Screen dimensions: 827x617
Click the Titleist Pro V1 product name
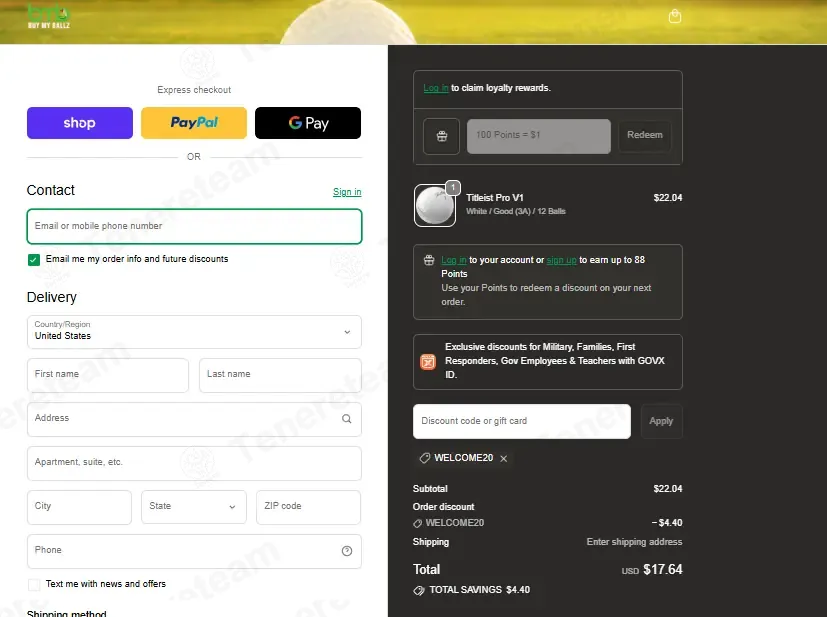click(x=495, y=198)
